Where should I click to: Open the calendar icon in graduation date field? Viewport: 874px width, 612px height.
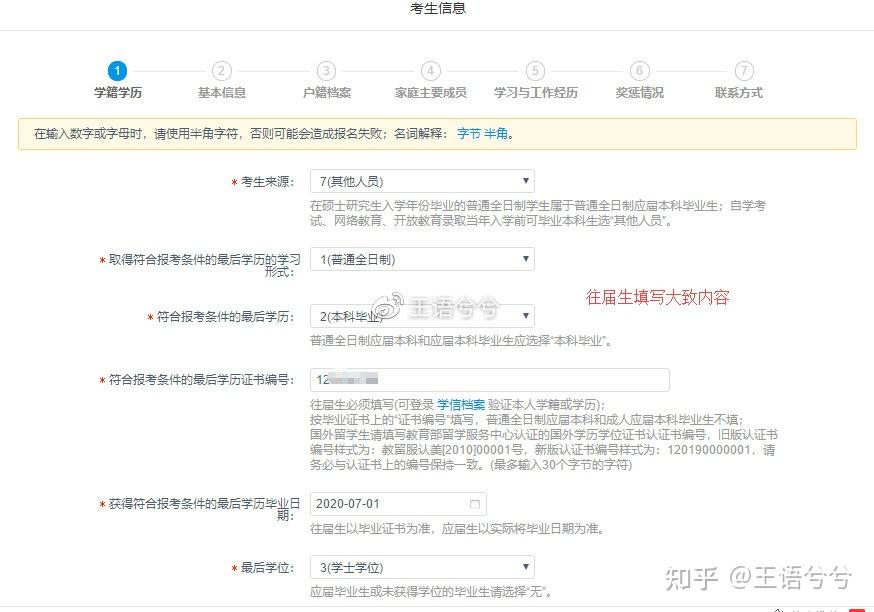click(x=475, y=504)
